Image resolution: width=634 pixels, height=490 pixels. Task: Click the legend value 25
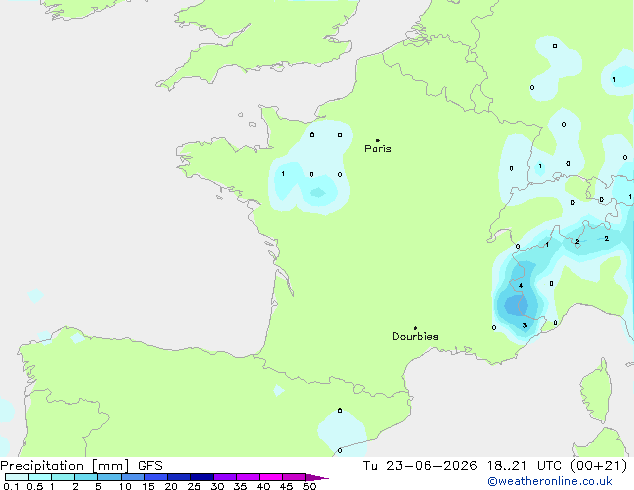pos(194,486)
